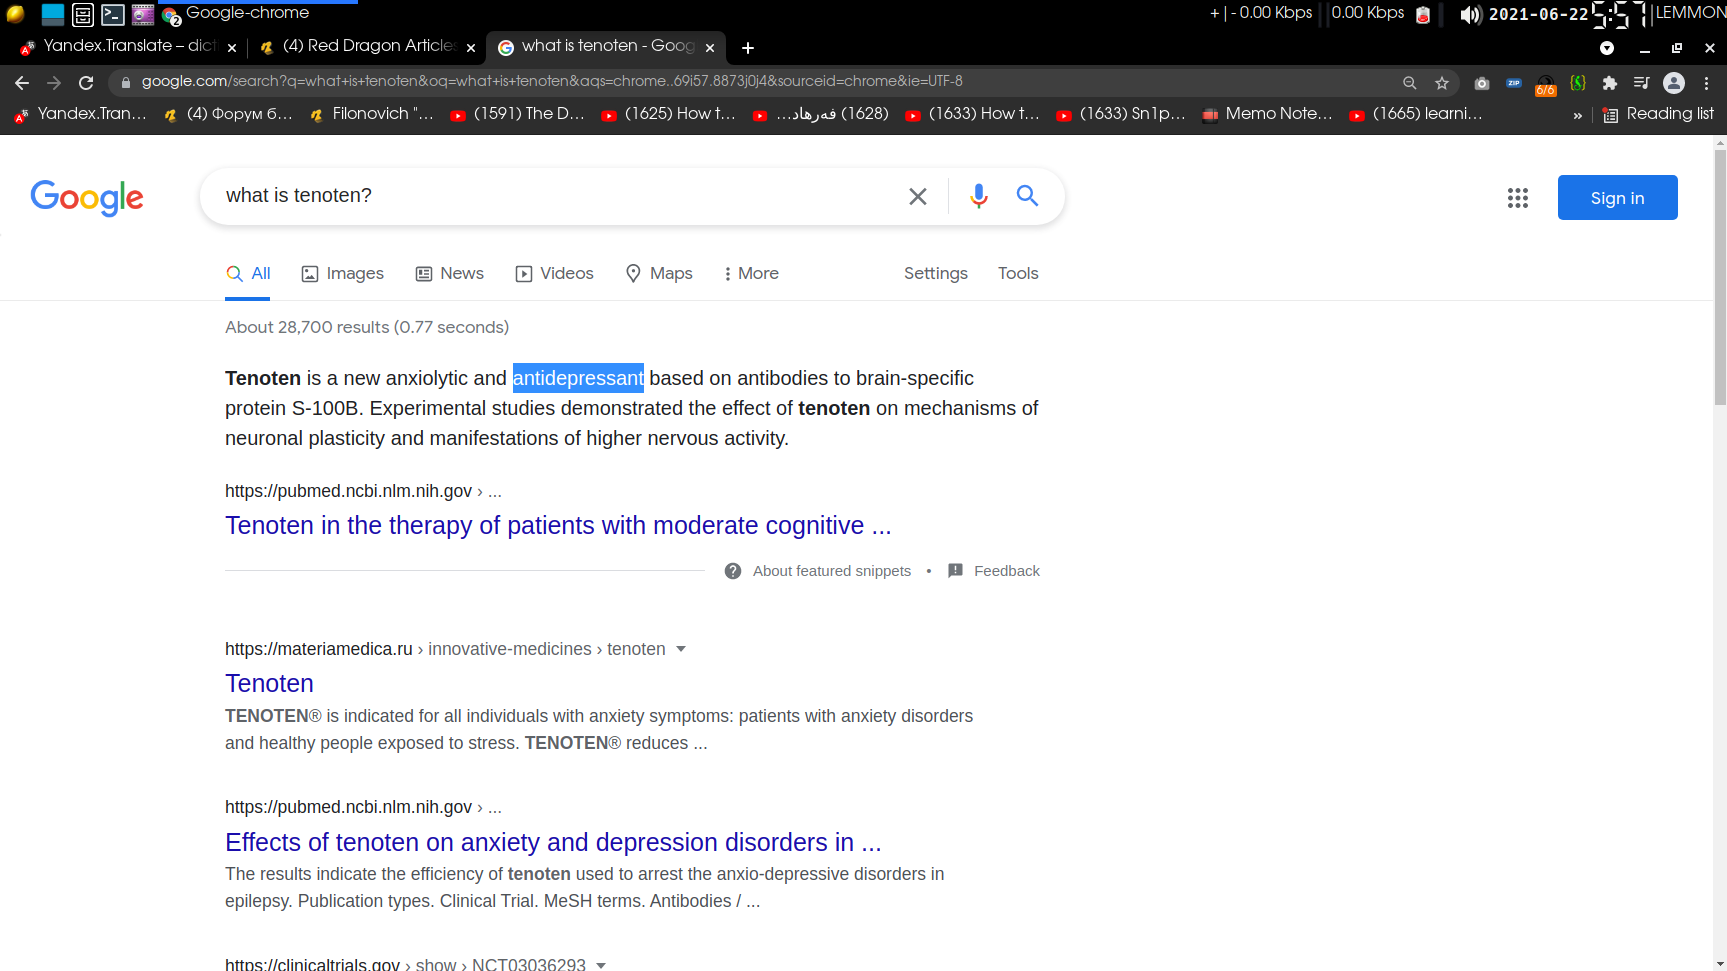Open the Chrome extensions puzzle icon
This screenshot has height=971, width=1727.
pos(1609,83)
